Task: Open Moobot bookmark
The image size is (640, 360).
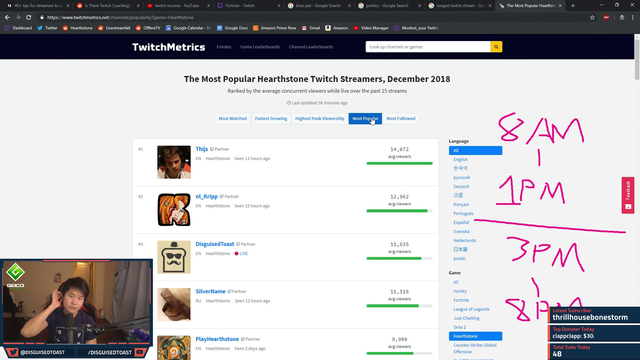Action: [416, 28]
